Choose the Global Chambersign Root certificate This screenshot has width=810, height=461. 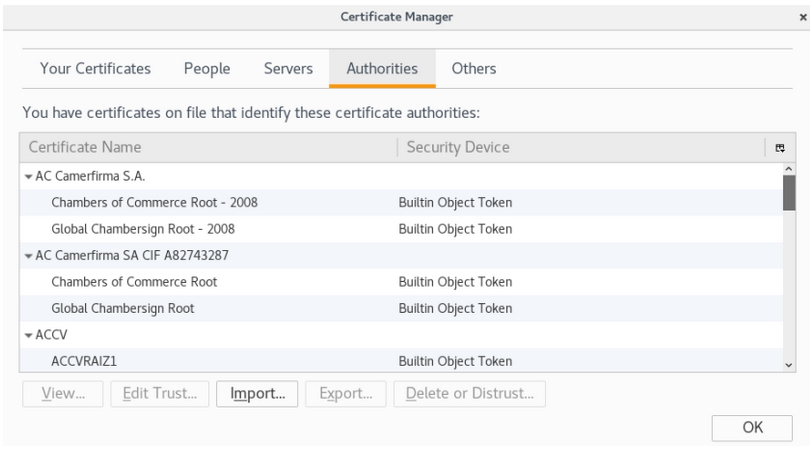[123, 308]
